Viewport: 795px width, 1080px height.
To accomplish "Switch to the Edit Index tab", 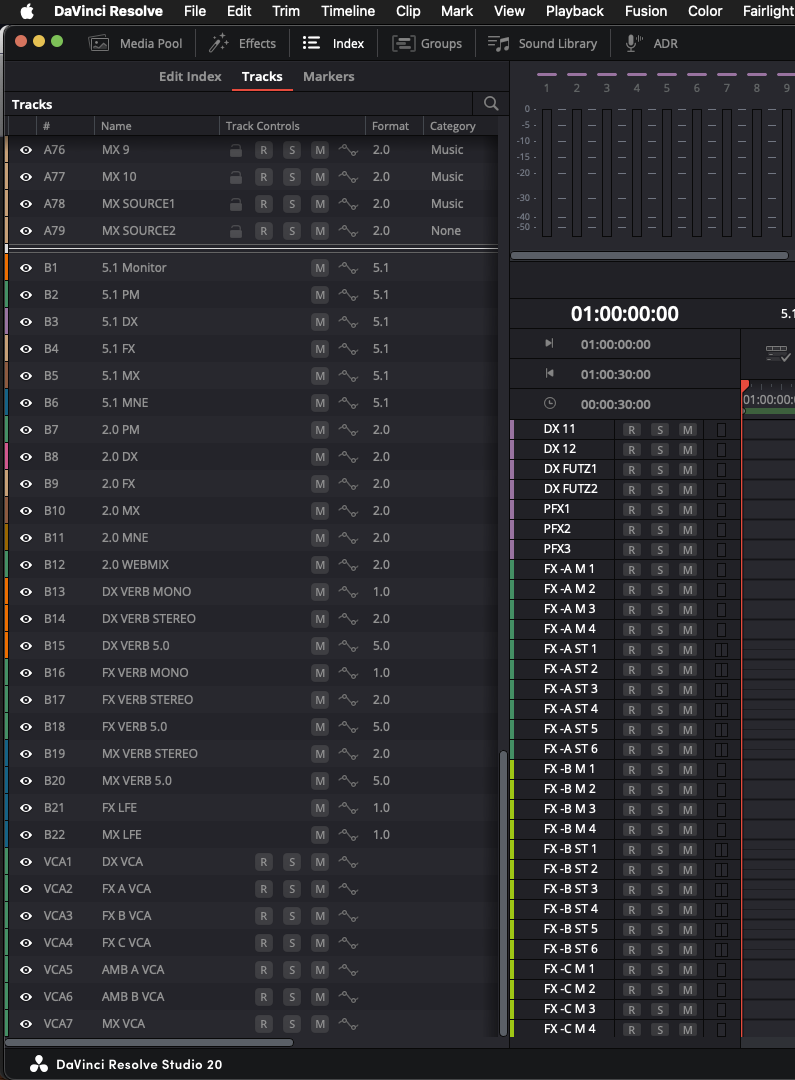I will click(x=190, y=76).
